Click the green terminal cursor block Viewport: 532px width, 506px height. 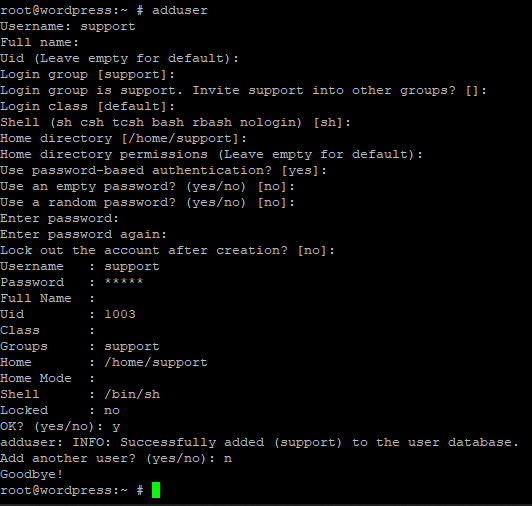(x=156, y=490)
